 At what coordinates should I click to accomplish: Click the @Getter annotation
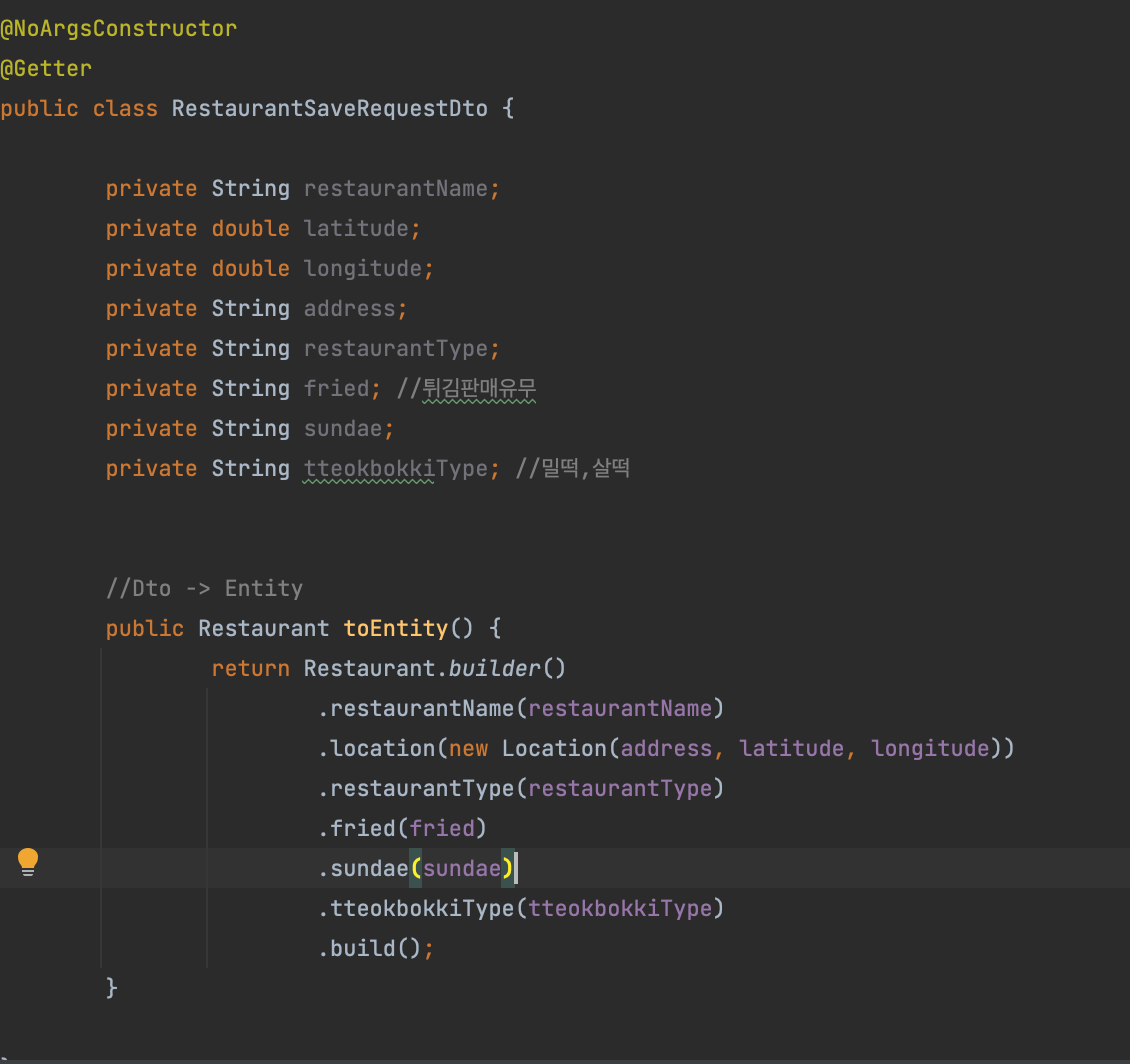(46, 68)
